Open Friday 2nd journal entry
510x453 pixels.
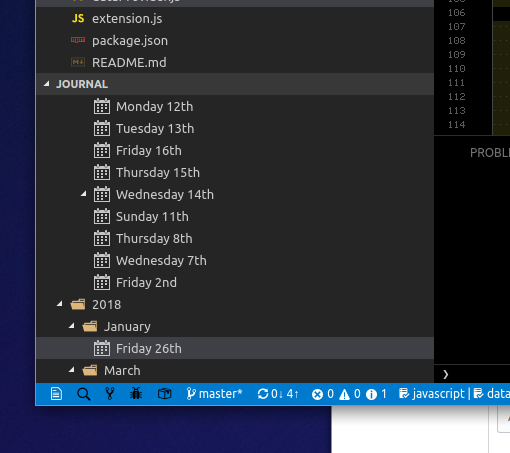235,283
